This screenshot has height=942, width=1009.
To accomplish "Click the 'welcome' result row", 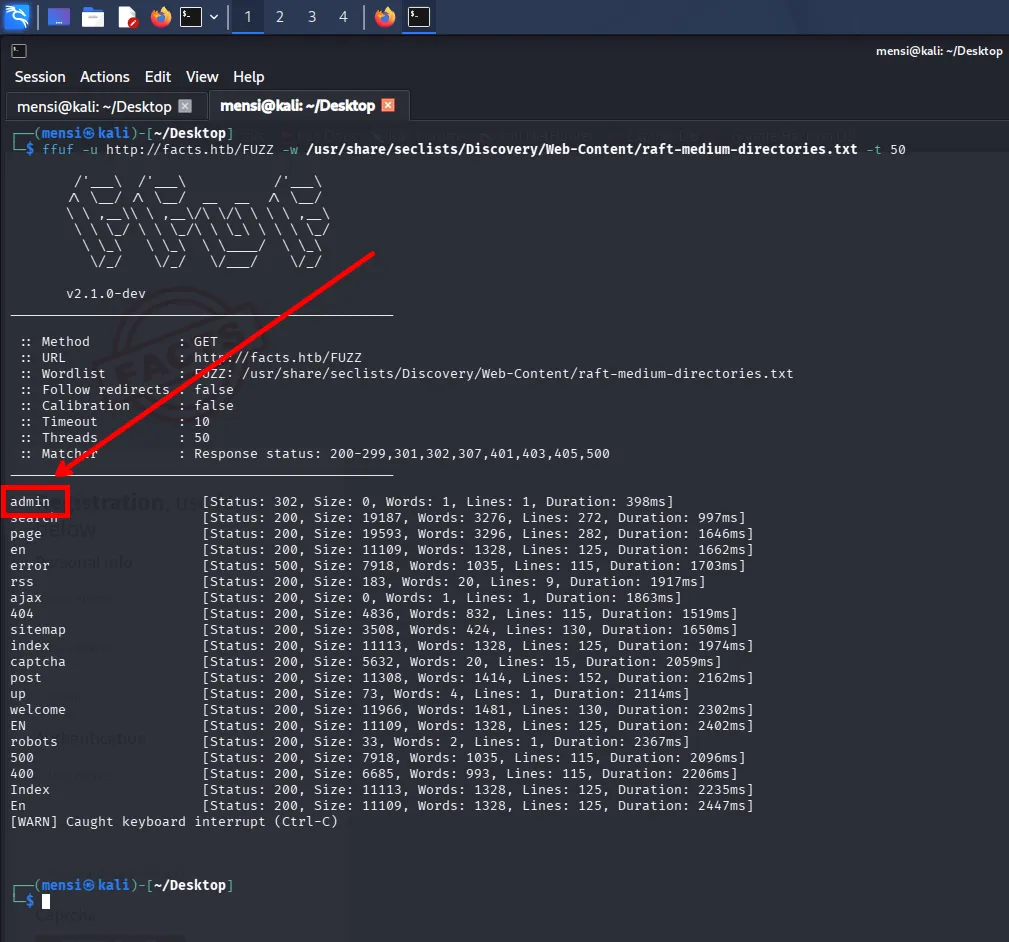I will [x=381, y=710].
